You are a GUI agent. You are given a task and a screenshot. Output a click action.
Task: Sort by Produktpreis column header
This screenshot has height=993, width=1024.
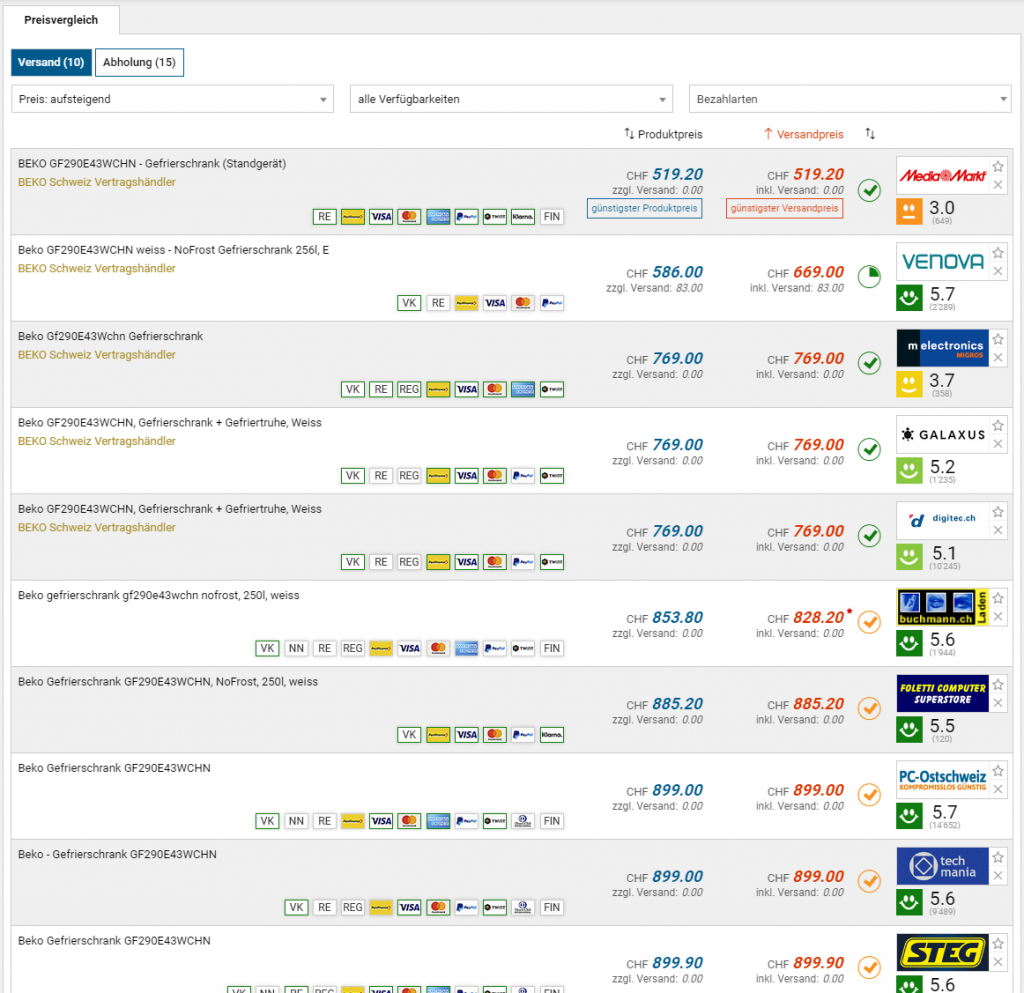(x=663, y=134)
